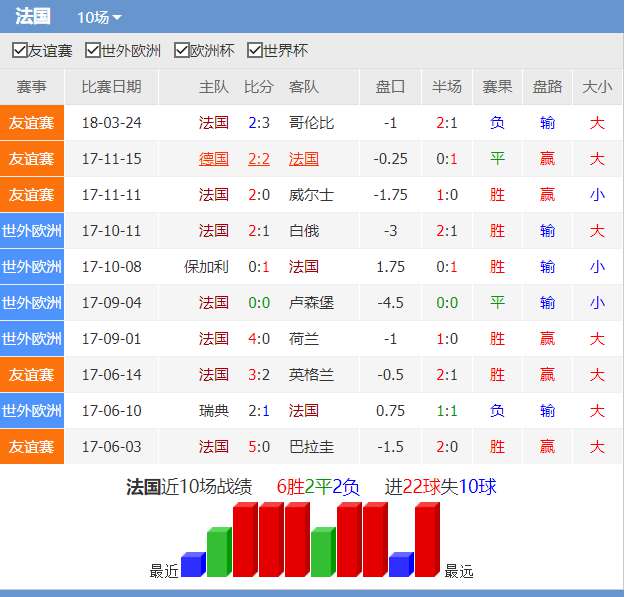Disable the 世界杯 checkbox filter
This screenshot has height=597, width=625.
pos(255,51)
